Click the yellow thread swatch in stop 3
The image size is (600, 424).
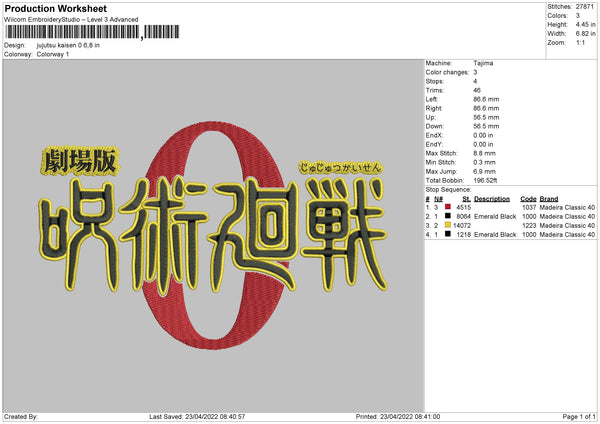[x=448, y=225]
